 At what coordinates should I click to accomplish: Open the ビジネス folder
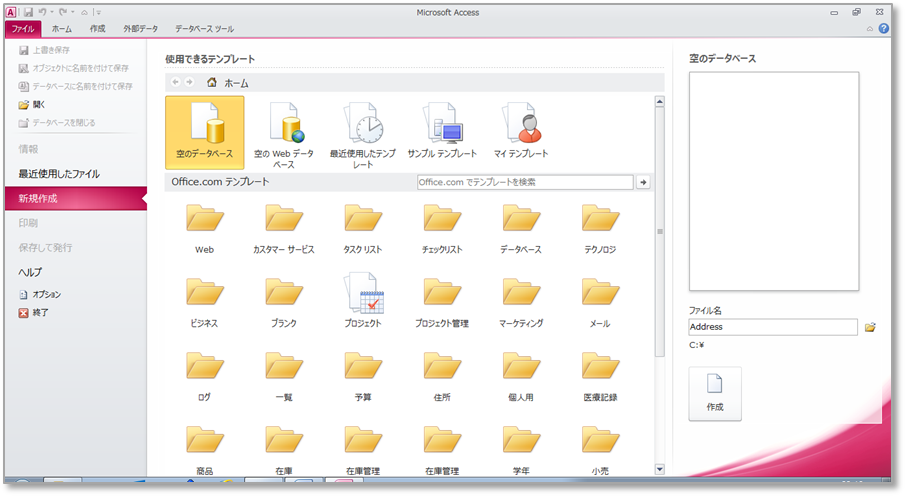(x=204, y=303)
